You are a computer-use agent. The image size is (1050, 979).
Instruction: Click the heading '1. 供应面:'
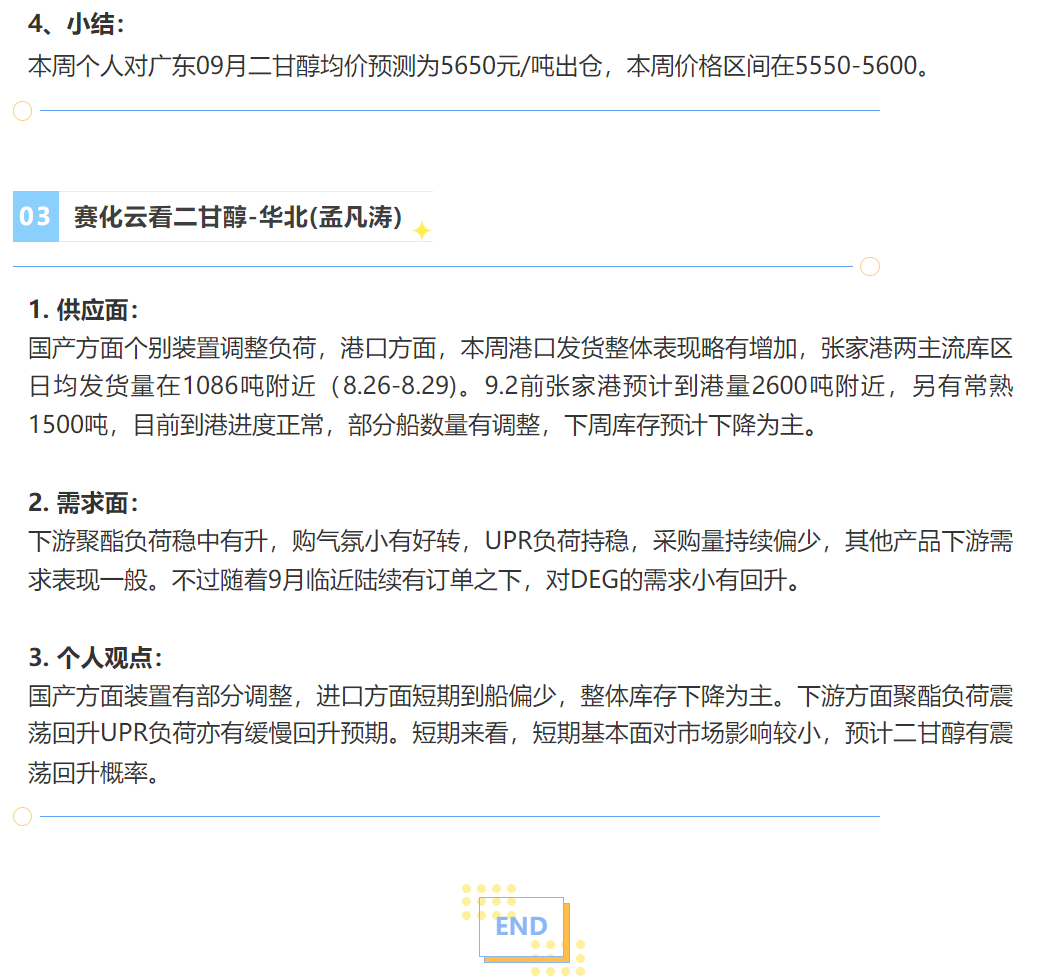(83, 310)
